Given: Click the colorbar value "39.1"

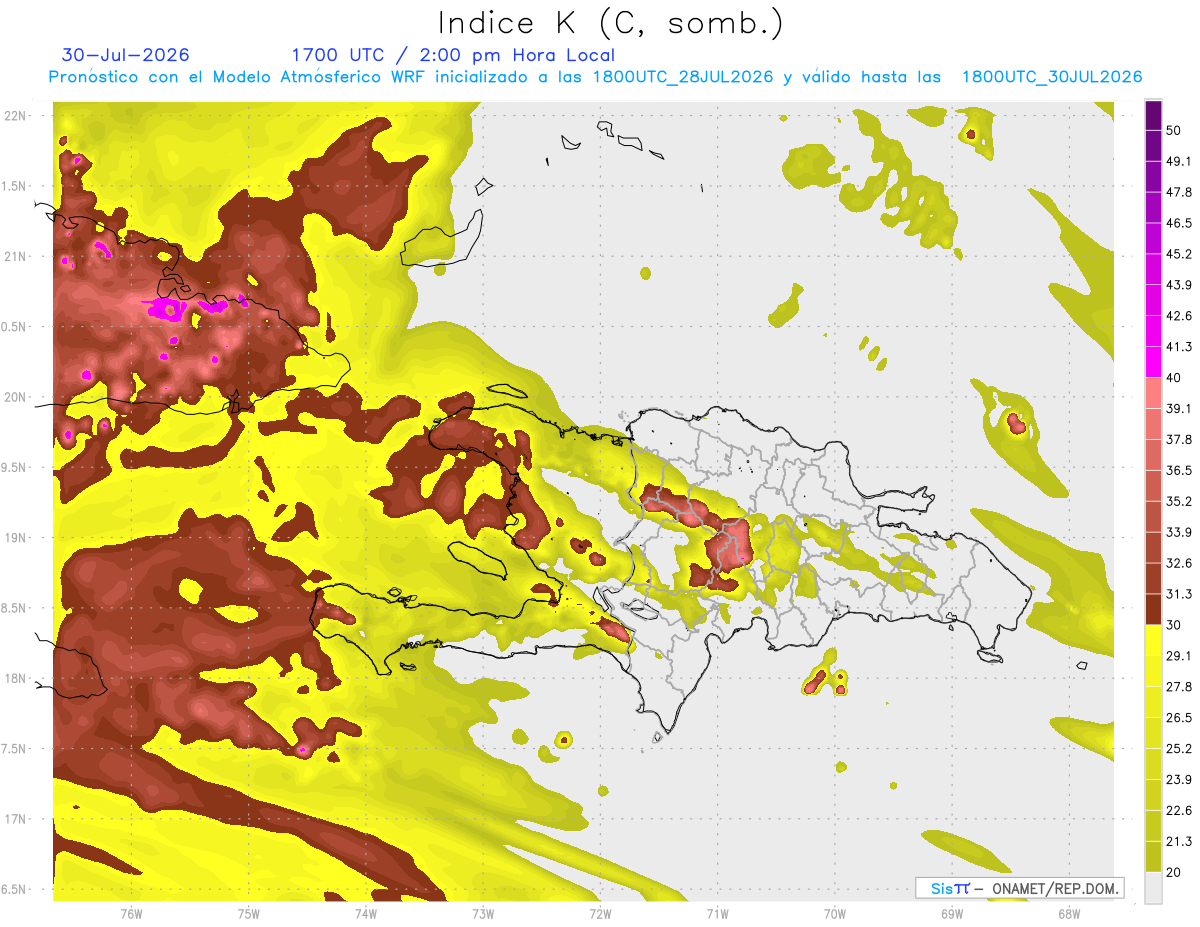Looking at the screenshot, I should 1178,408.
